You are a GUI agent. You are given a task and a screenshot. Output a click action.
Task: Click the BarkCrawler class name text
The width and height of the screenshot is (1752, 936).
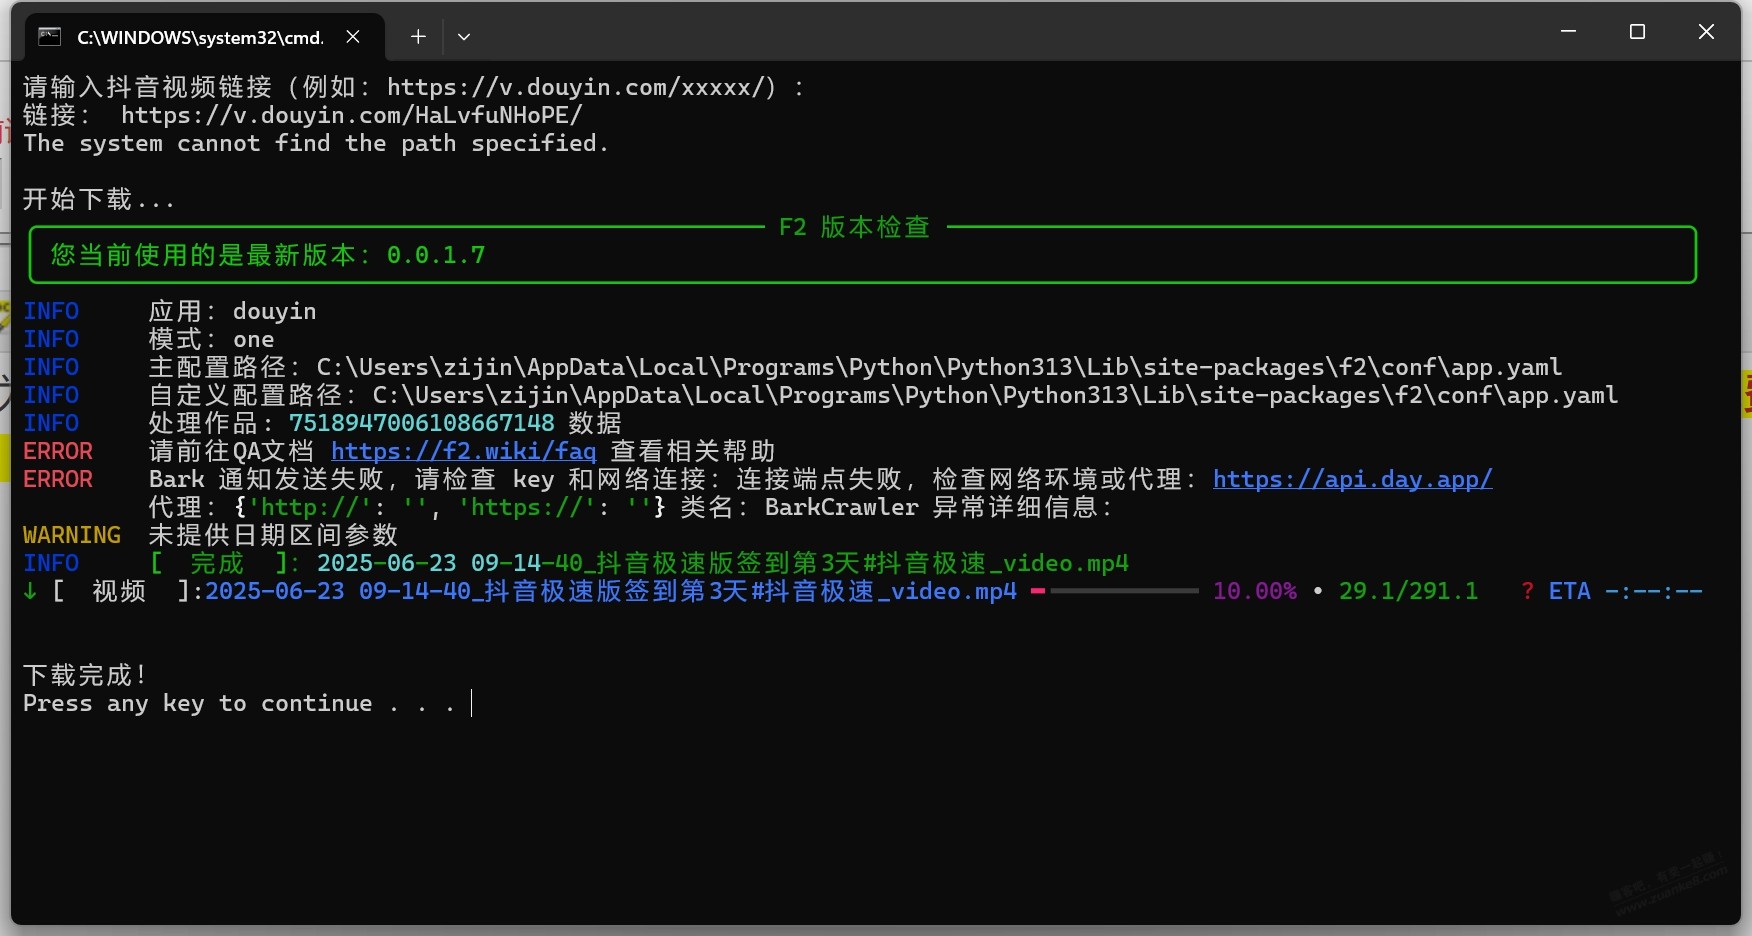coord(842,508)
